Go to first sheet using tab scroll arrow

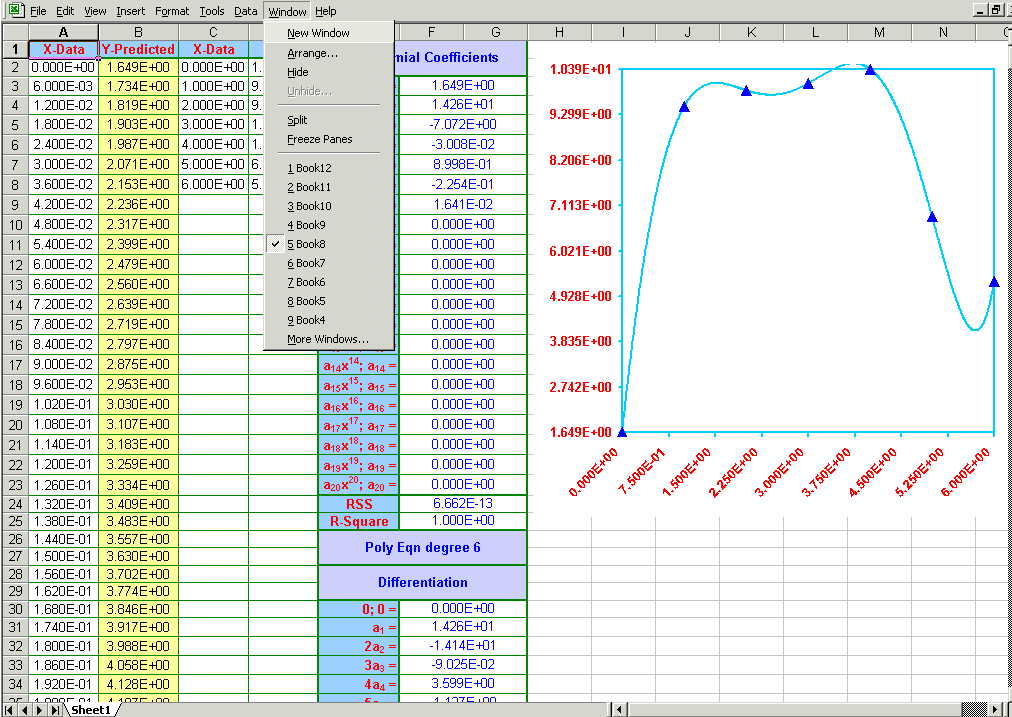(9, 709)
